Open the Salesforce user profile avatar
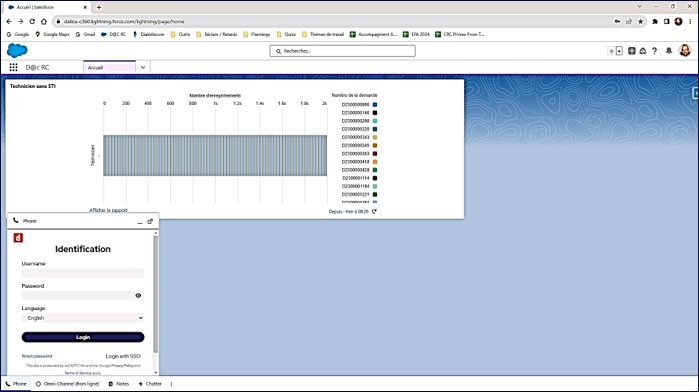The image size is (699, 392). pos(685,51)
